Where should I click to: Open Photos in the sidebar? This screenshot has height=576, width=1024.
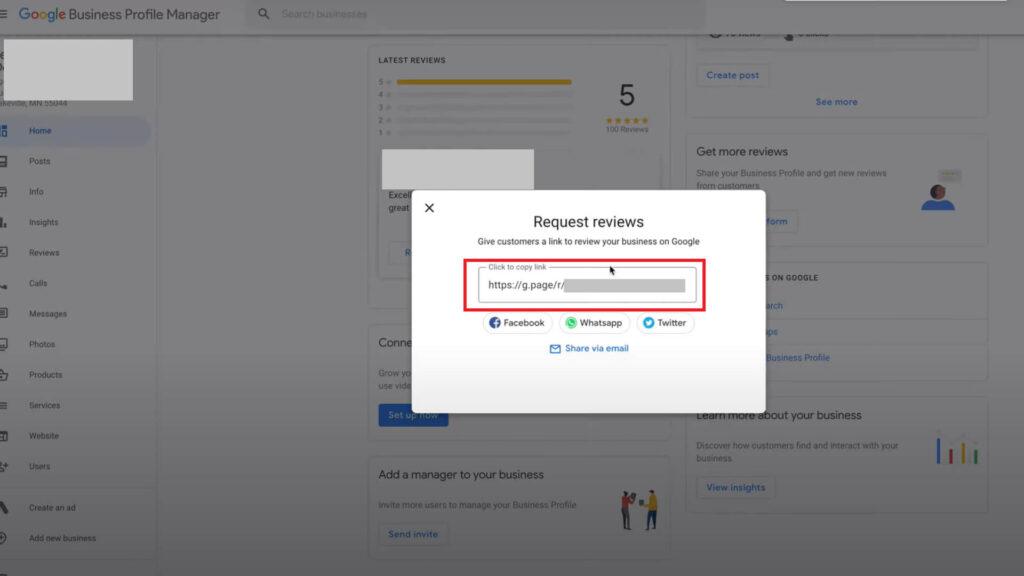click(42, 344)
